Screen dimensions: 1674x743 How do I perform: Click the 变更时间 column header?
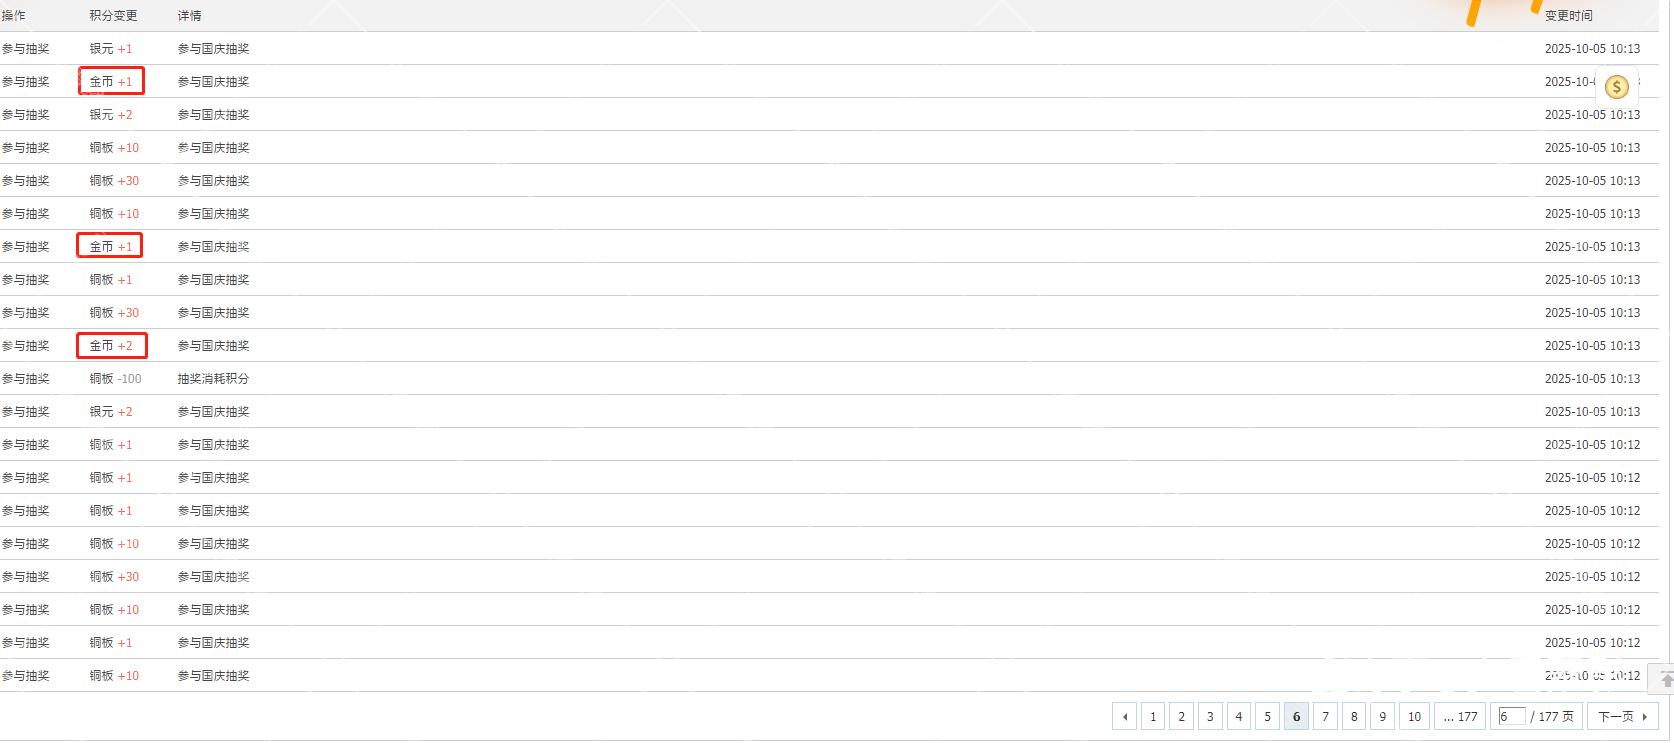coord(1566,15)
